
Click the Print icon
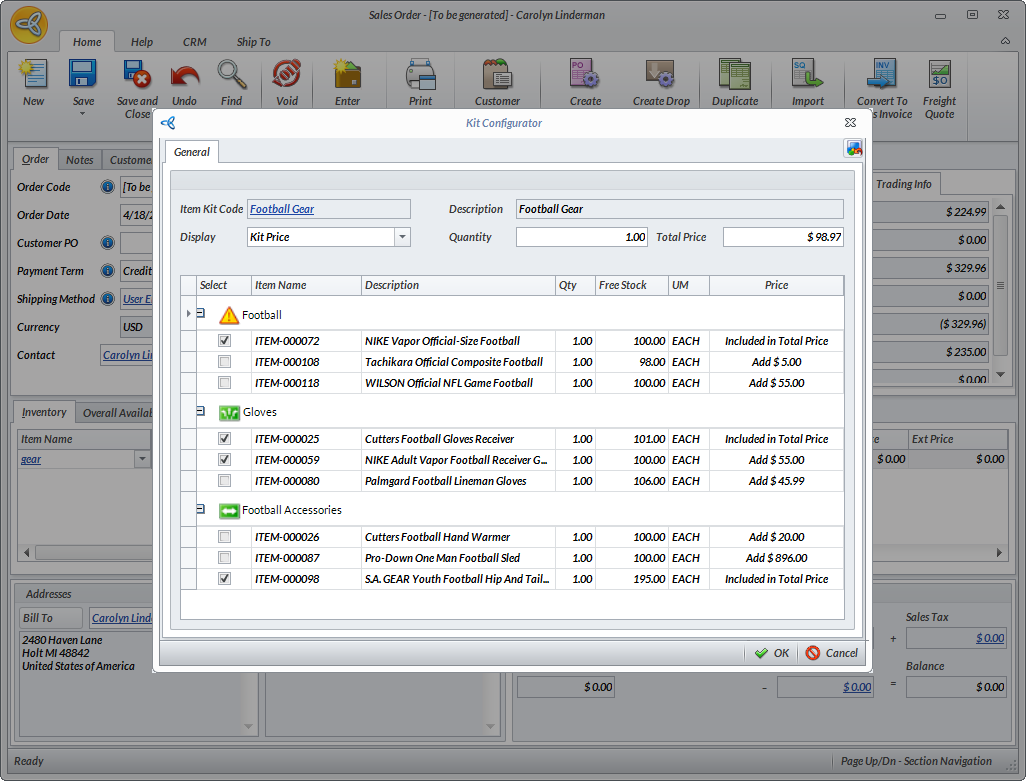click(x=420, y=76)
